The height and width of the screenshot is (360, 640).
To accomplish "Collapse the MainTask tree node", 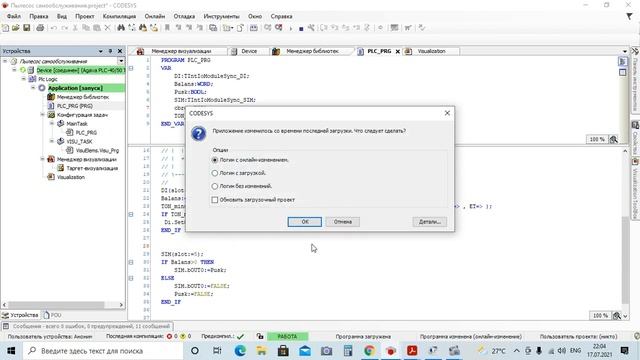I will coord(52,123).
